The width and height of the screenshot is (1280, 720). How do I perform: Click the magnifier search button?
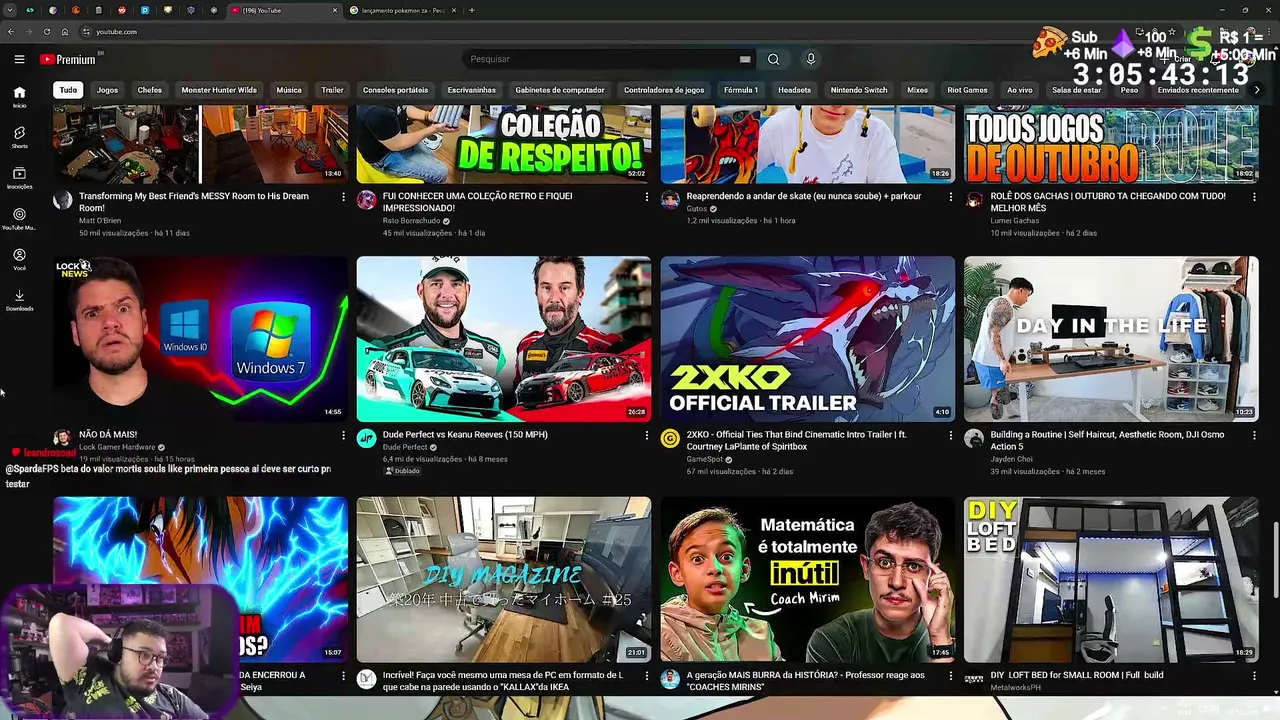pyautogui.click(x=773, y=59)
